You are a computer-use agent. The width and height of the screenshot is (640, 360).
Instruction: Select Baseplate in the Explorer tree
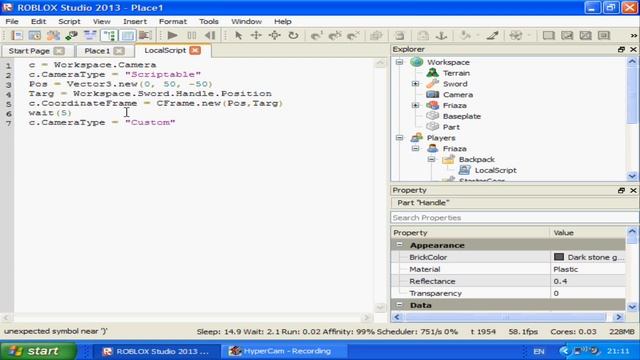click(462, 116)
